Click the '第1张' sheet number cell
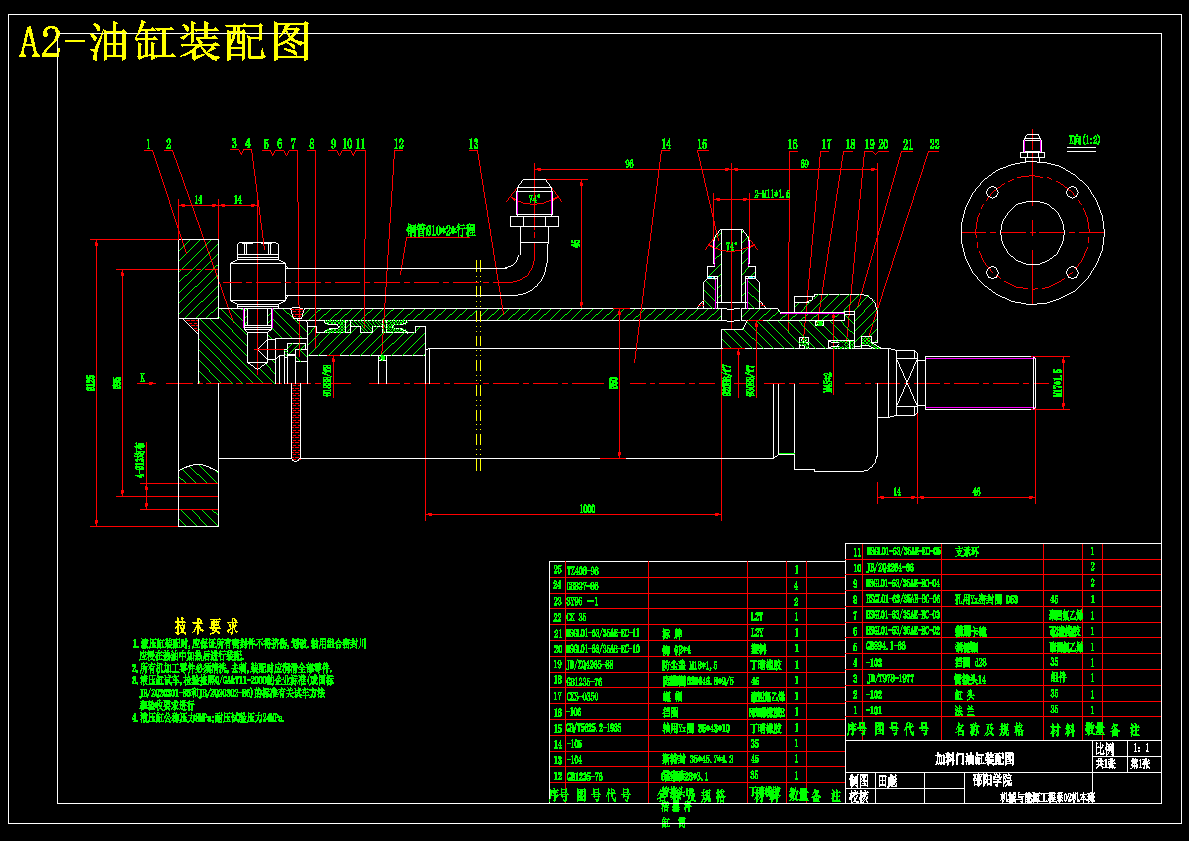The width and height of the screenshot is (1189, 841). click(1140, 764)
